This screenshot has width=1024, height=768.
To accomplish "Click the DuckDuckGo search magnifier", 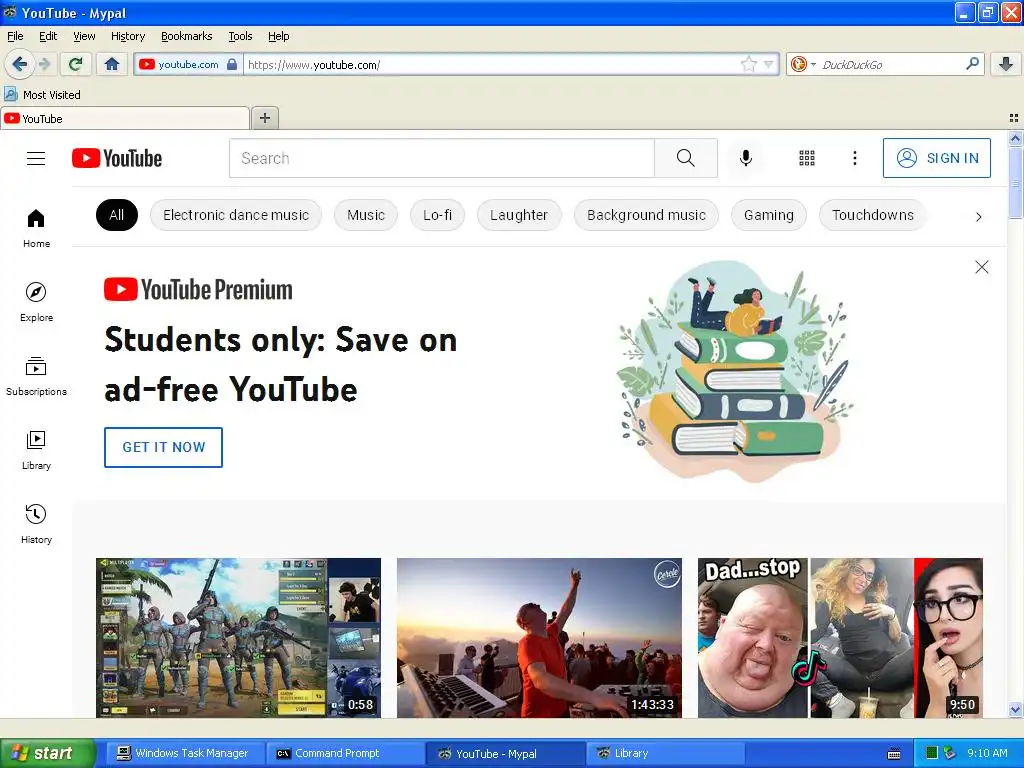I will 972,64.
